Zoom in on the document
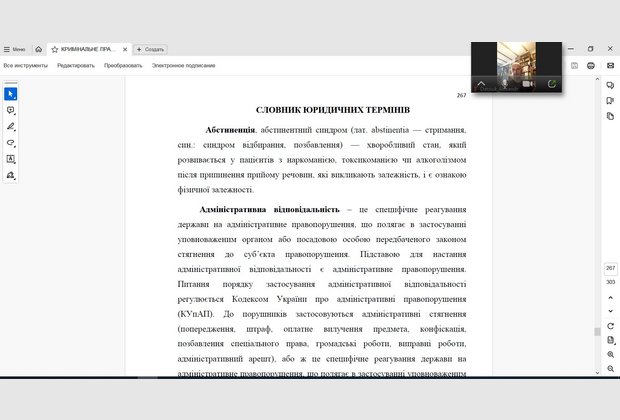 610,355
